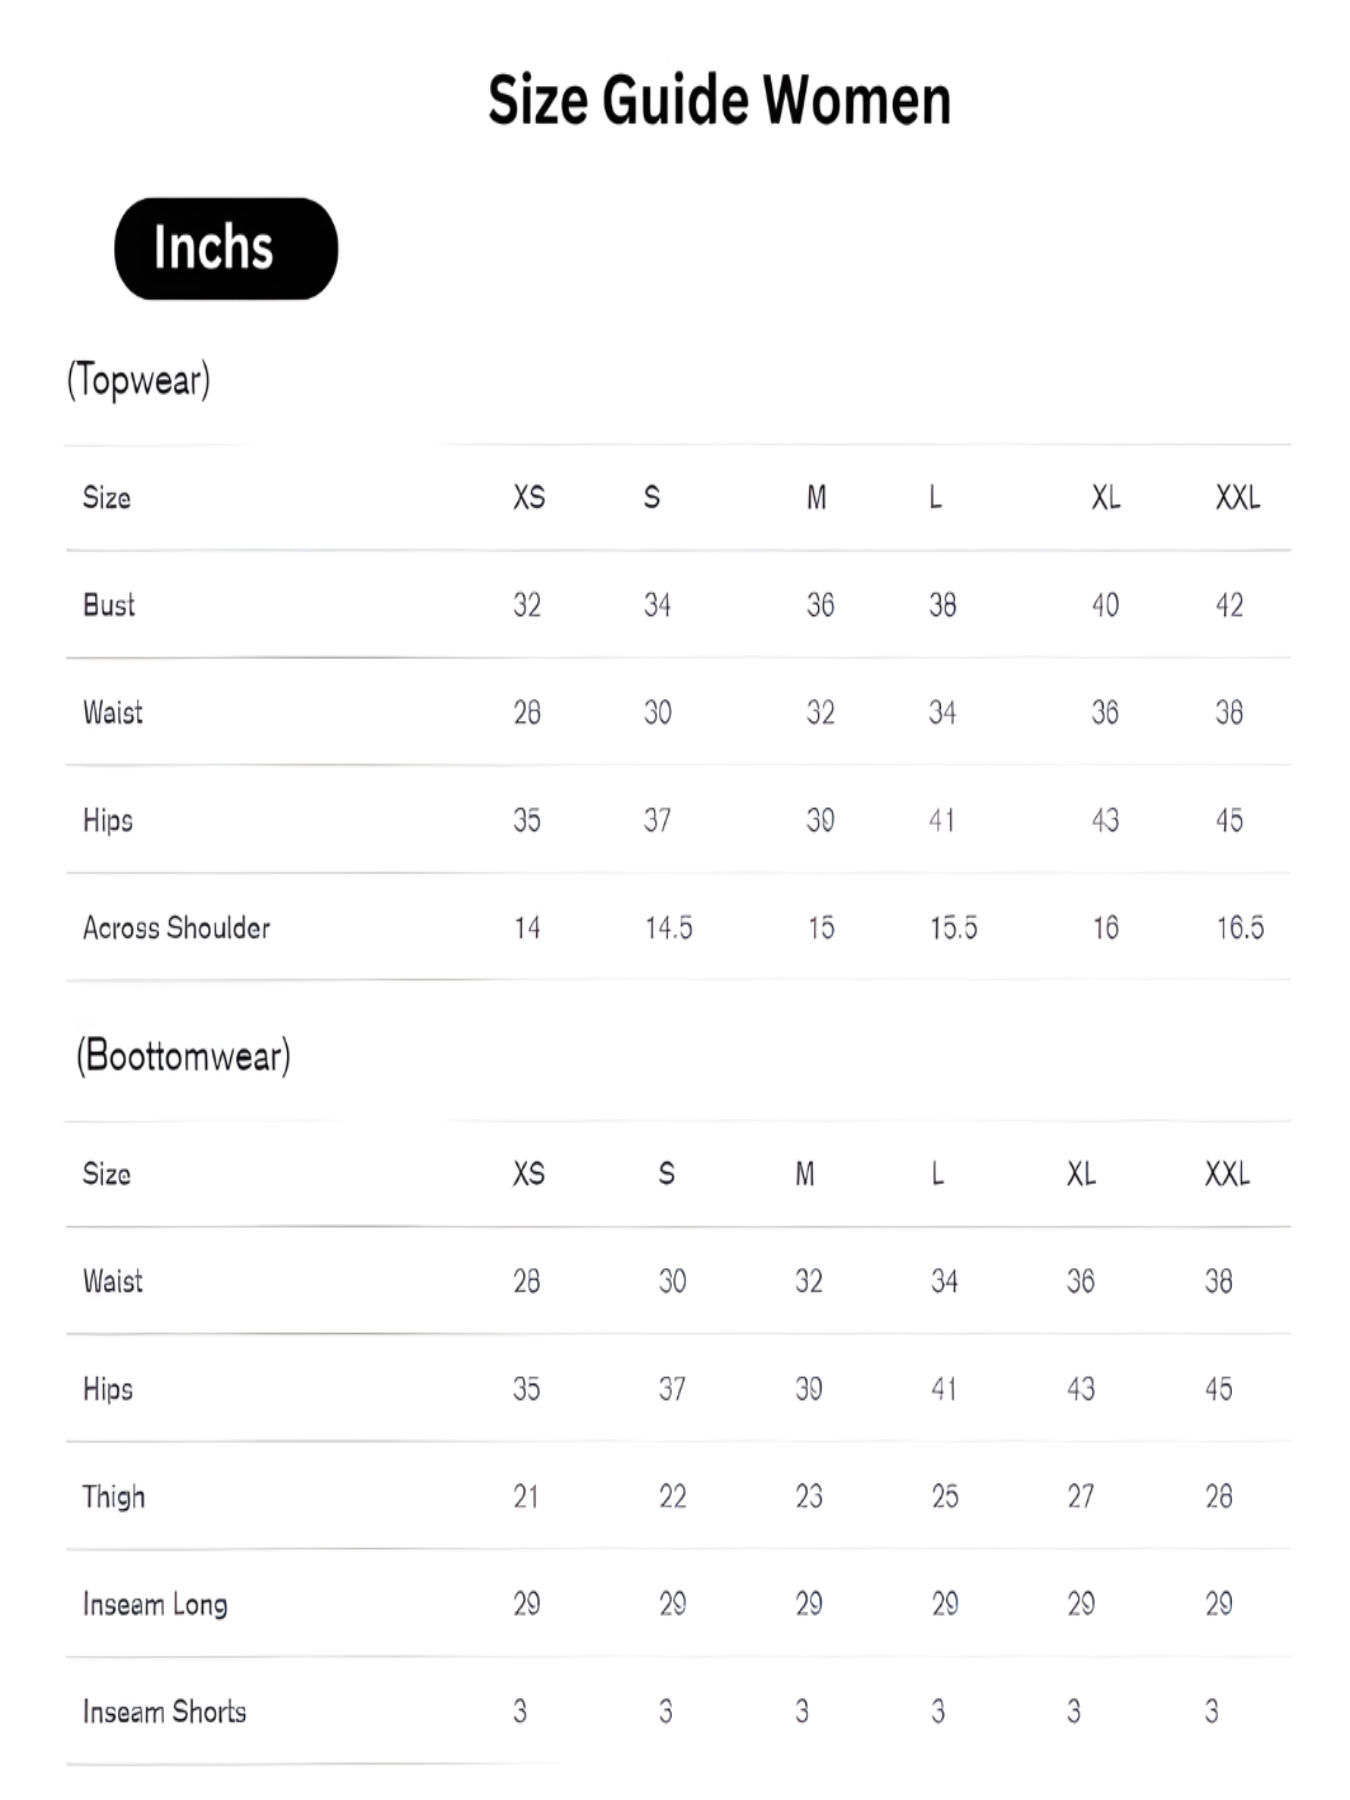Click the Topwear table's Size header label

(107, 497)
